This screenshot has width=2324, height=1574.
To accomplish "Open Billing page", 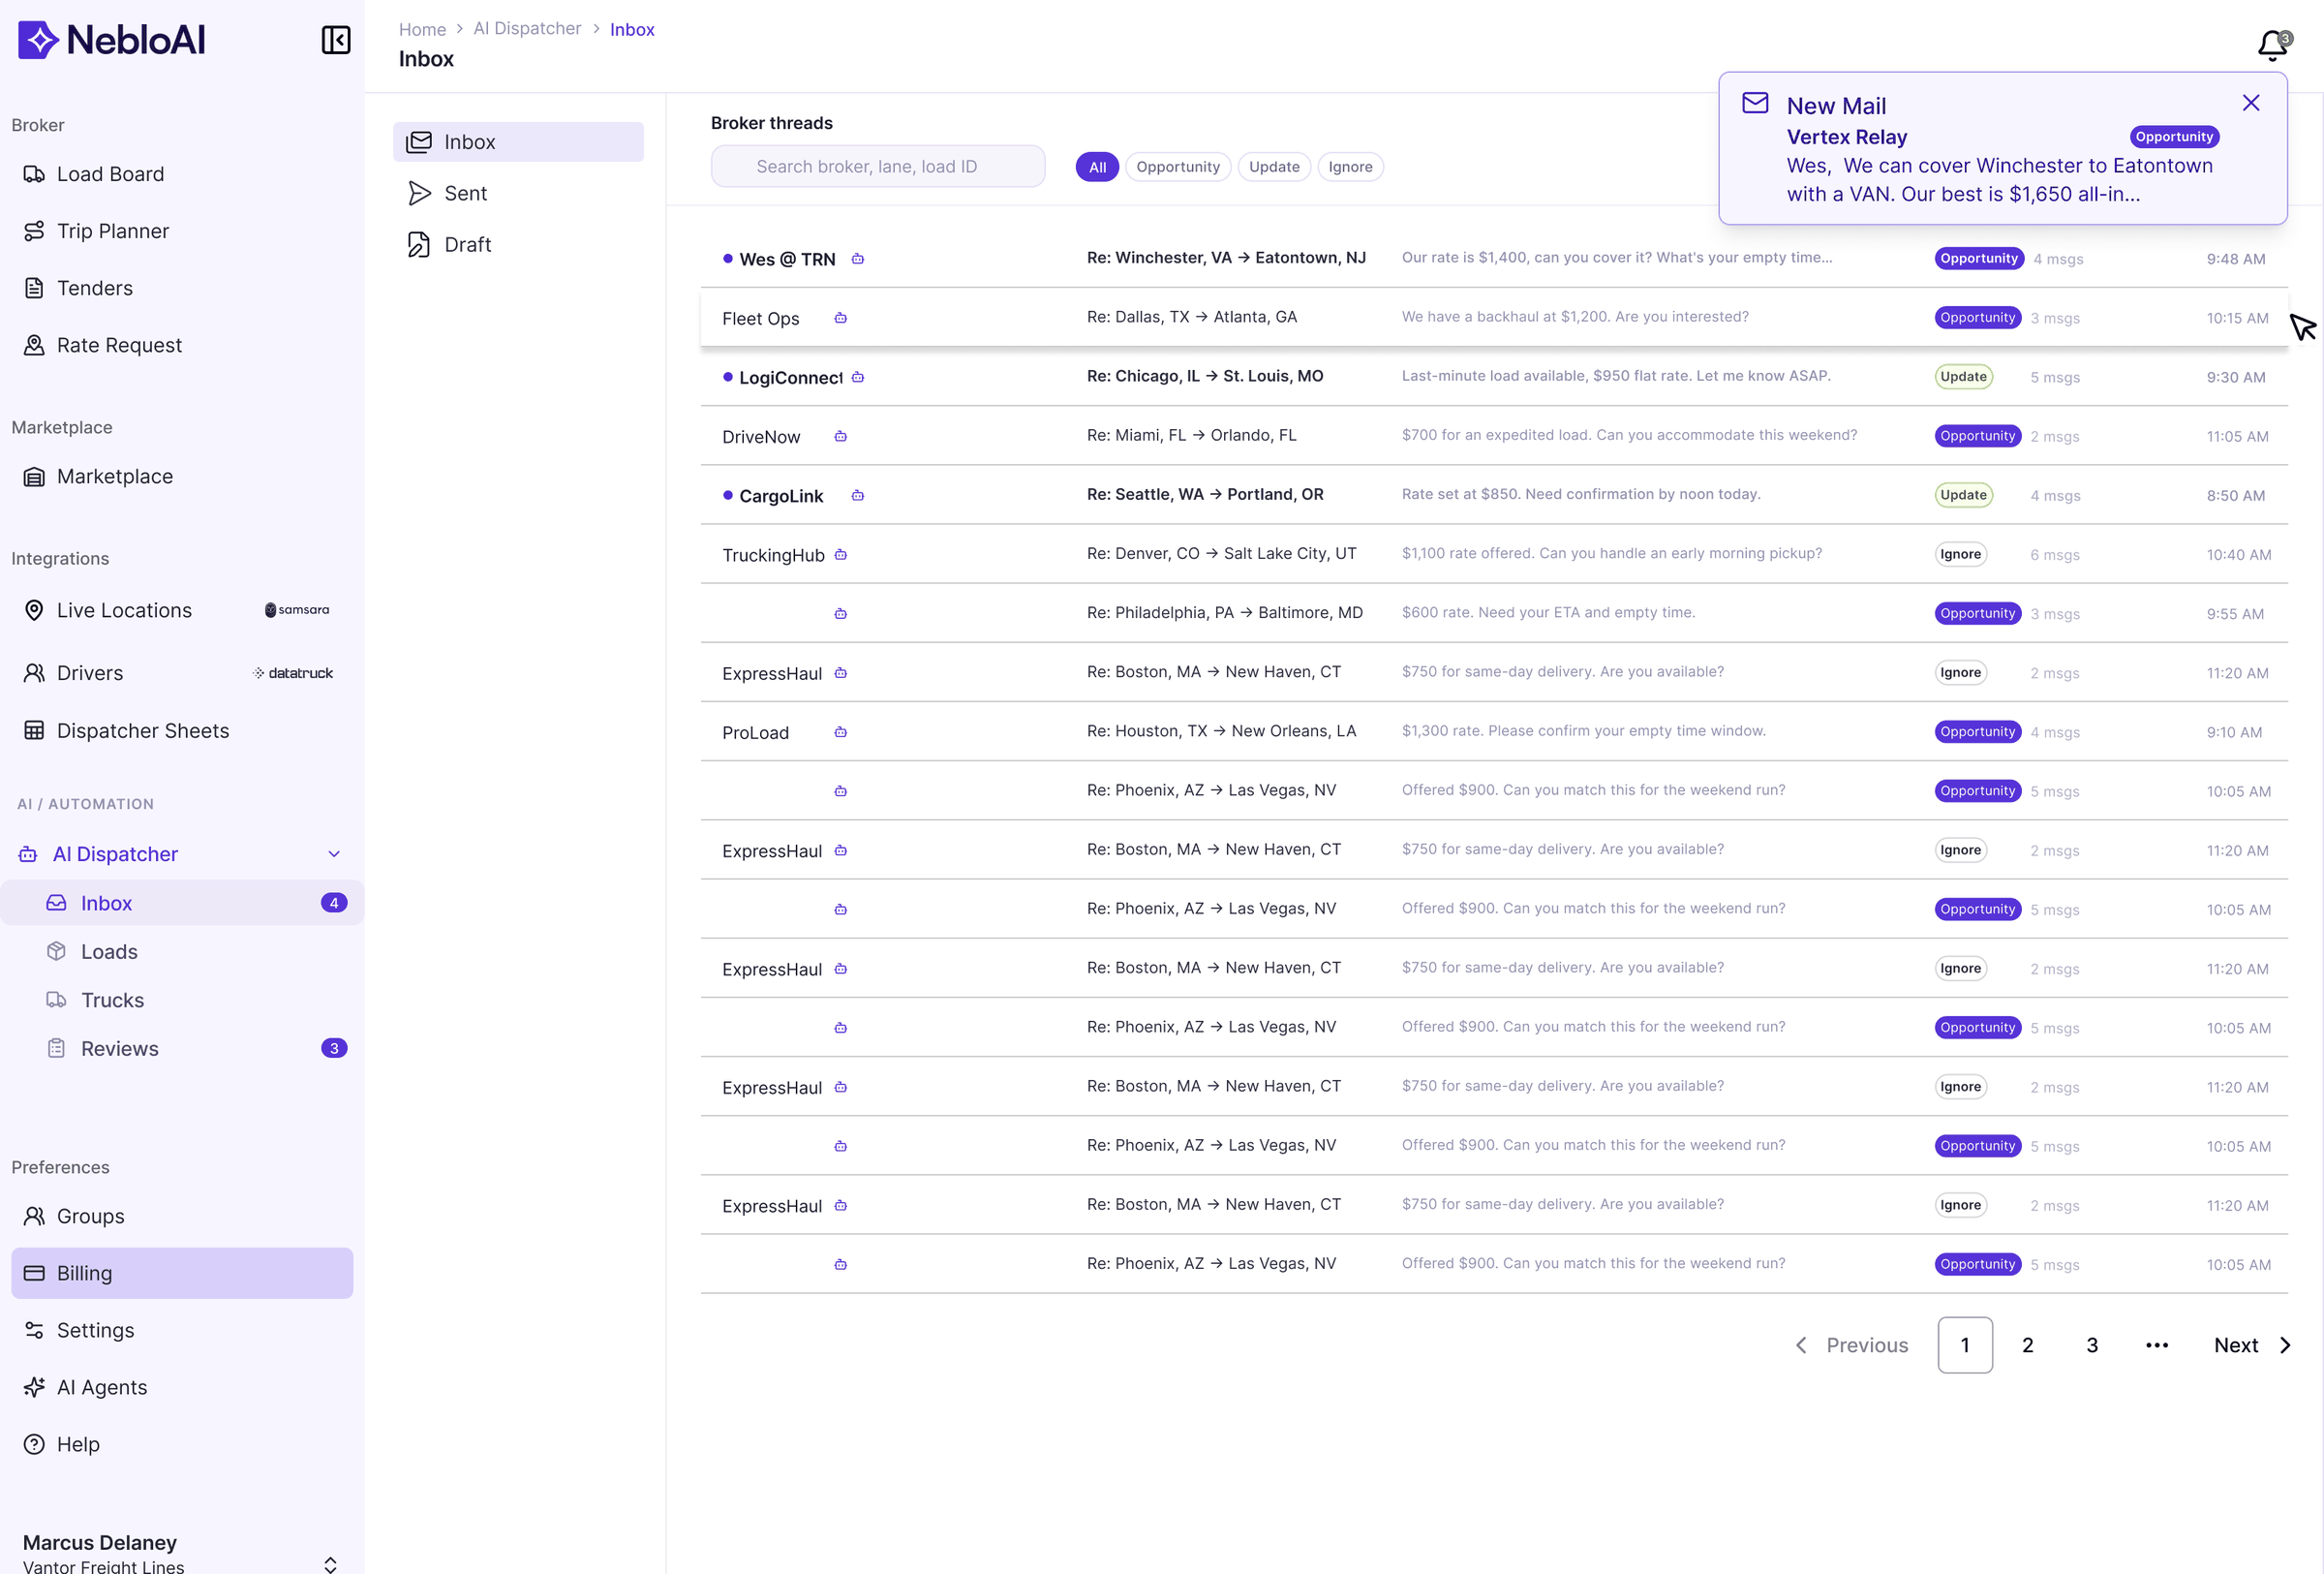I will tap(182, 1273).
